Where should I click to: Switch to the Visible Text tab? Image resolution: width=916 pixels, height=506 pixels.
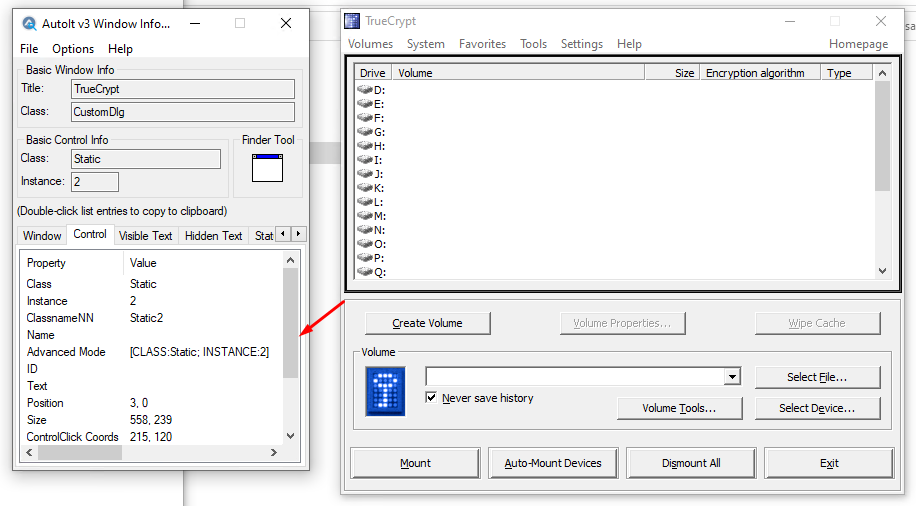click(145, 236)
